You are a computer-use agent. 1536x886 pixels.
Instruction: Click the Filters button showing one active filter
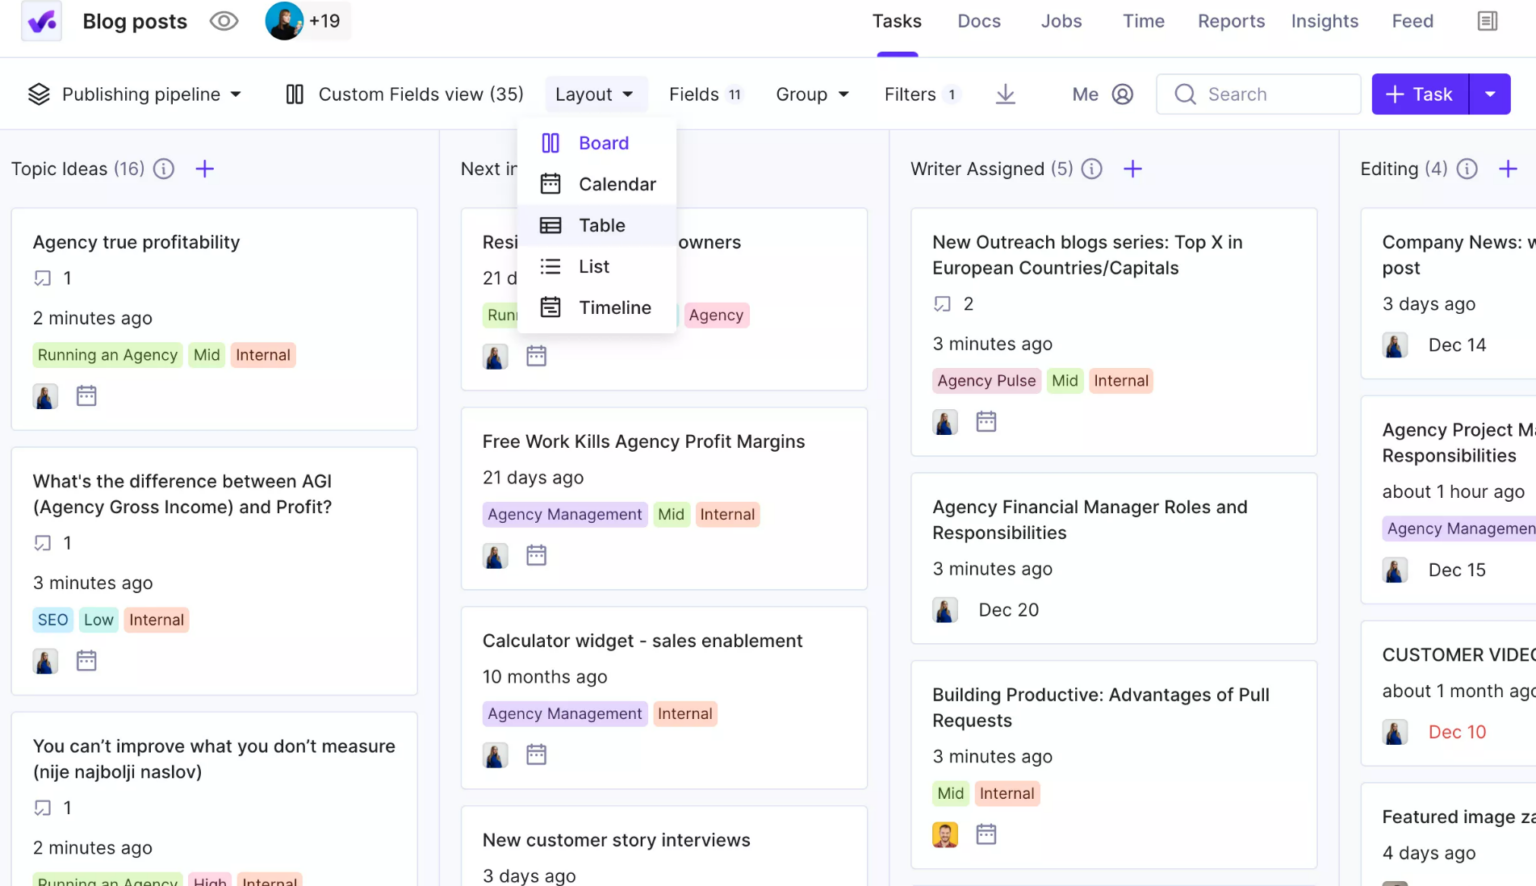click(x=921, y=93)
